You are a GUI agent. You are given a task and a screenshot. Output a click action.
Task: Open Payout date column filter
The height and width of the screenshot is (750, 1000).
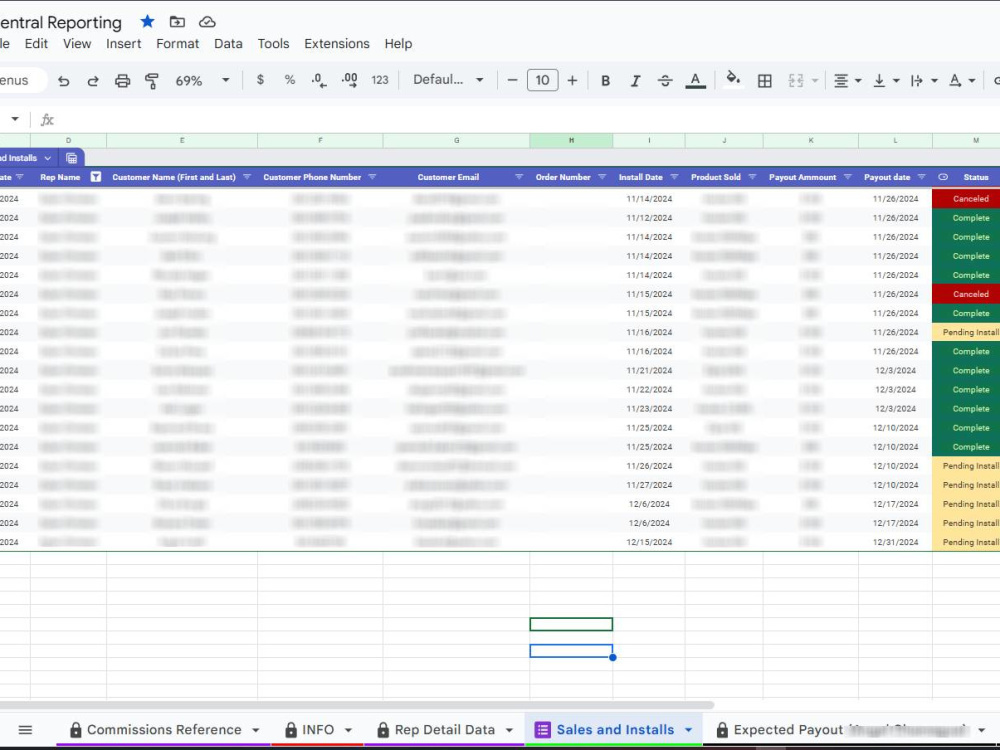click(x=922, y=177)
